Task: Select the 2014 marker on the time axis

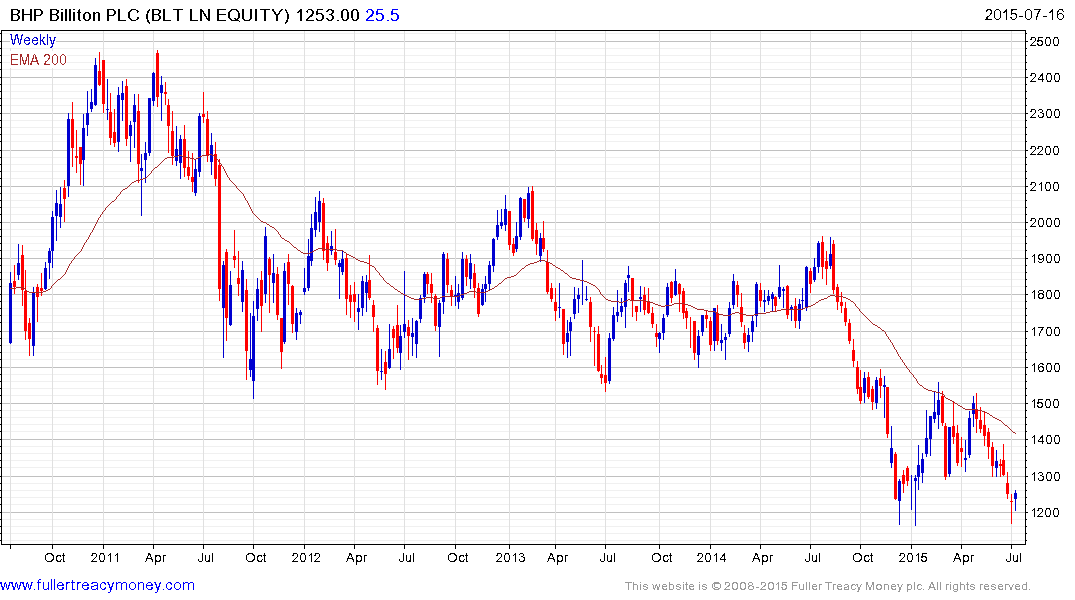Action: tap(713, 557)
